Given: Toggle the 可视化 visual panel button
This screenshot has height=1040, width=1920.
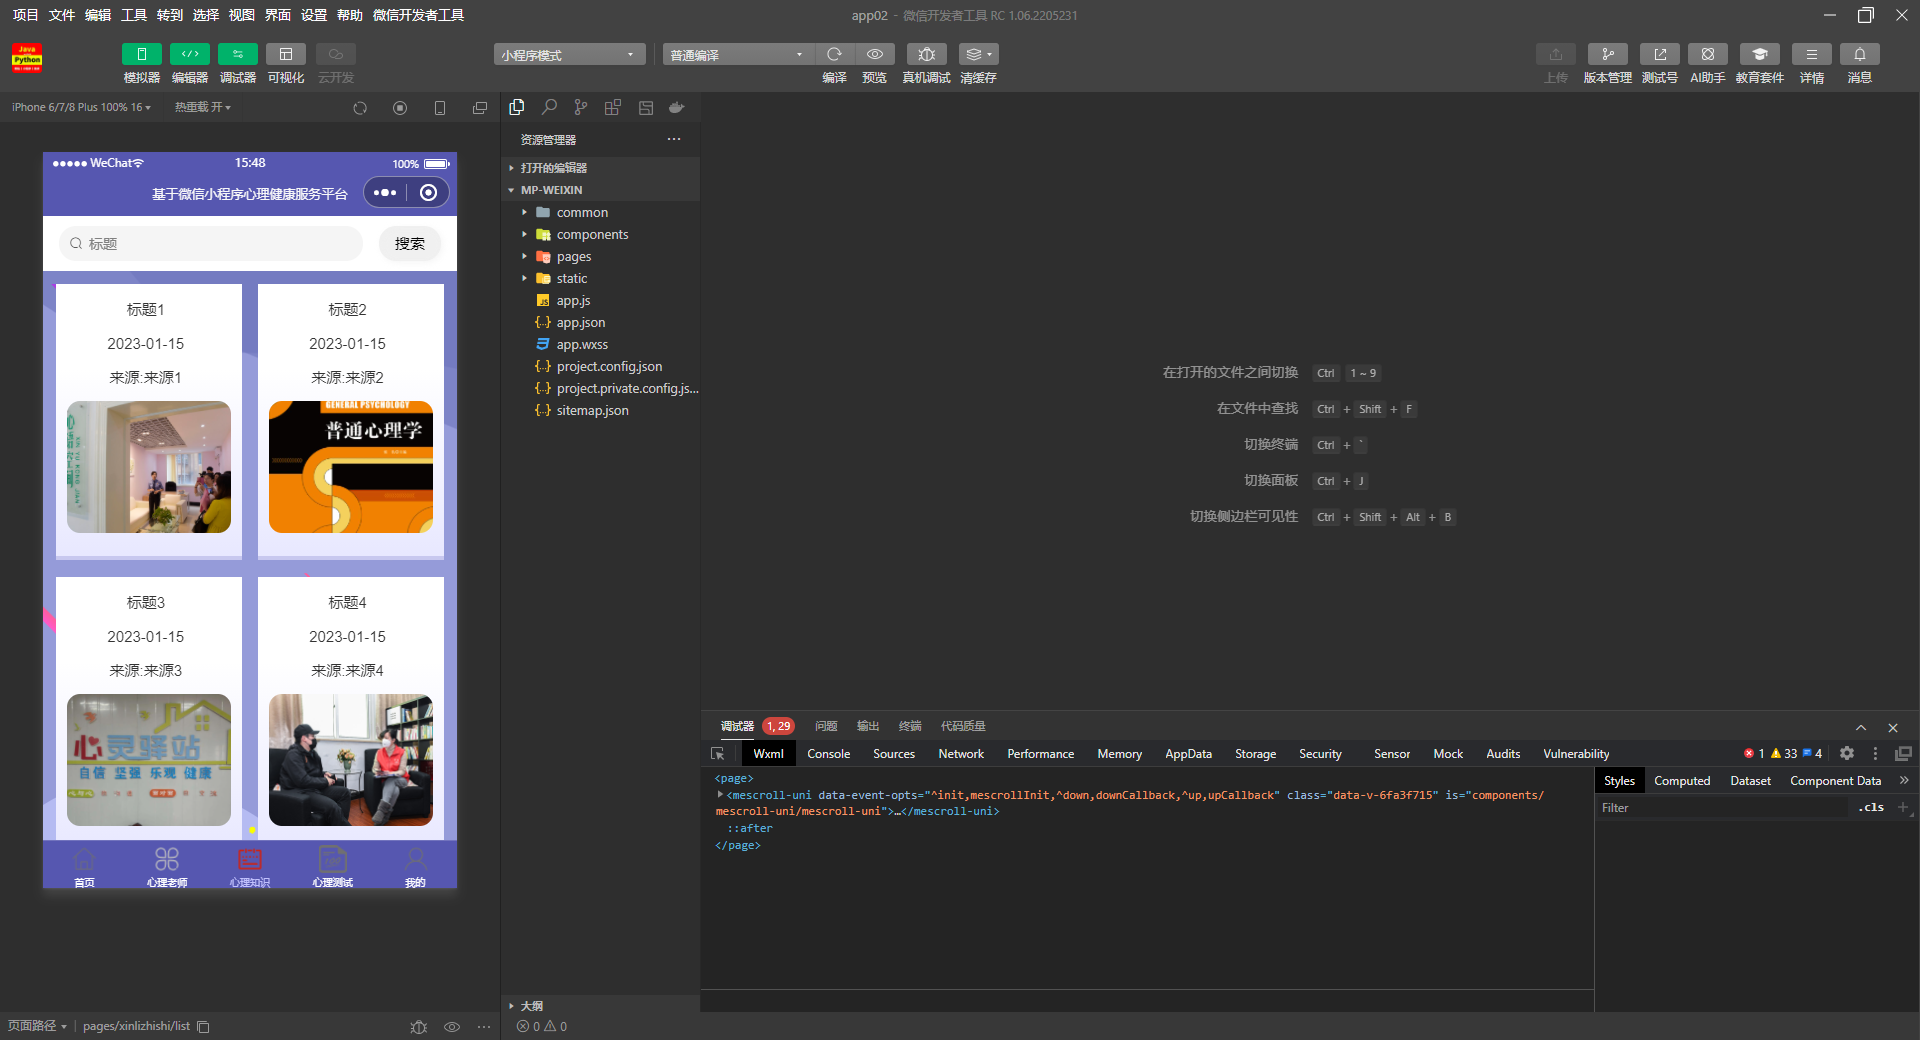Looking at the screenshot, I should pyautogui.click(x=285, y=54).
